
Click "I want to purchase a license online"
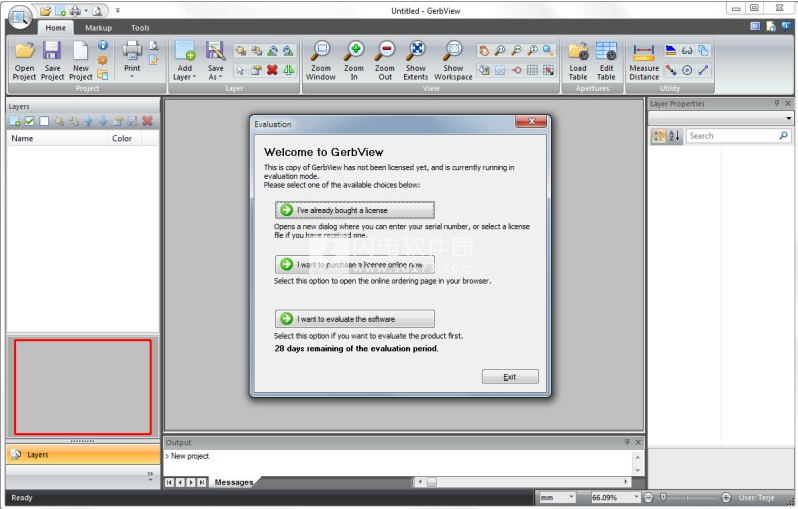tap(355, 264)
